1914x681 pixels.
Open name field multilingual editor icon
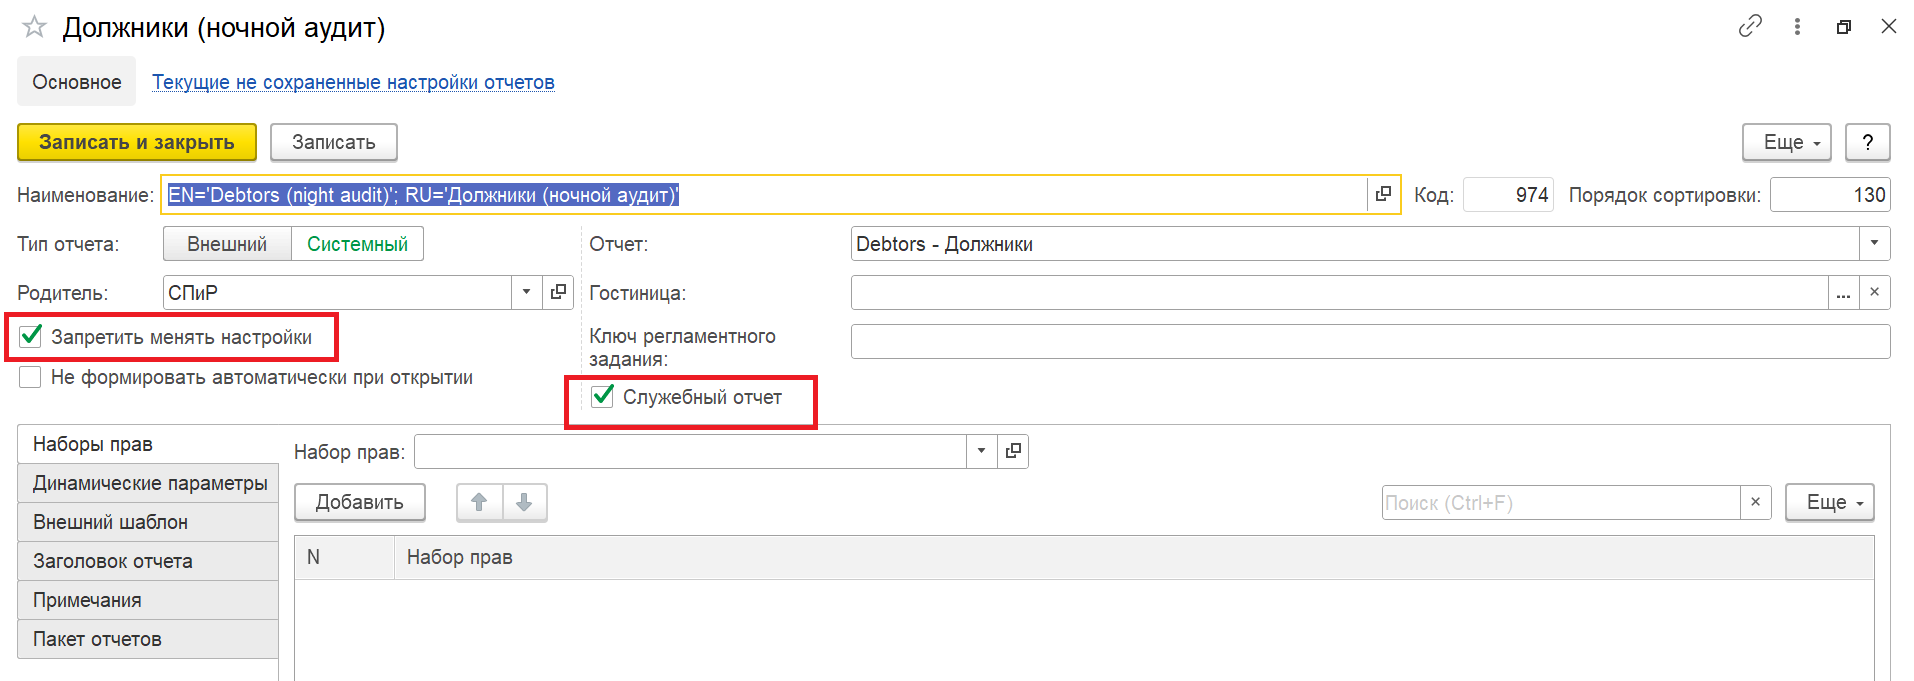click(1383, 195)
